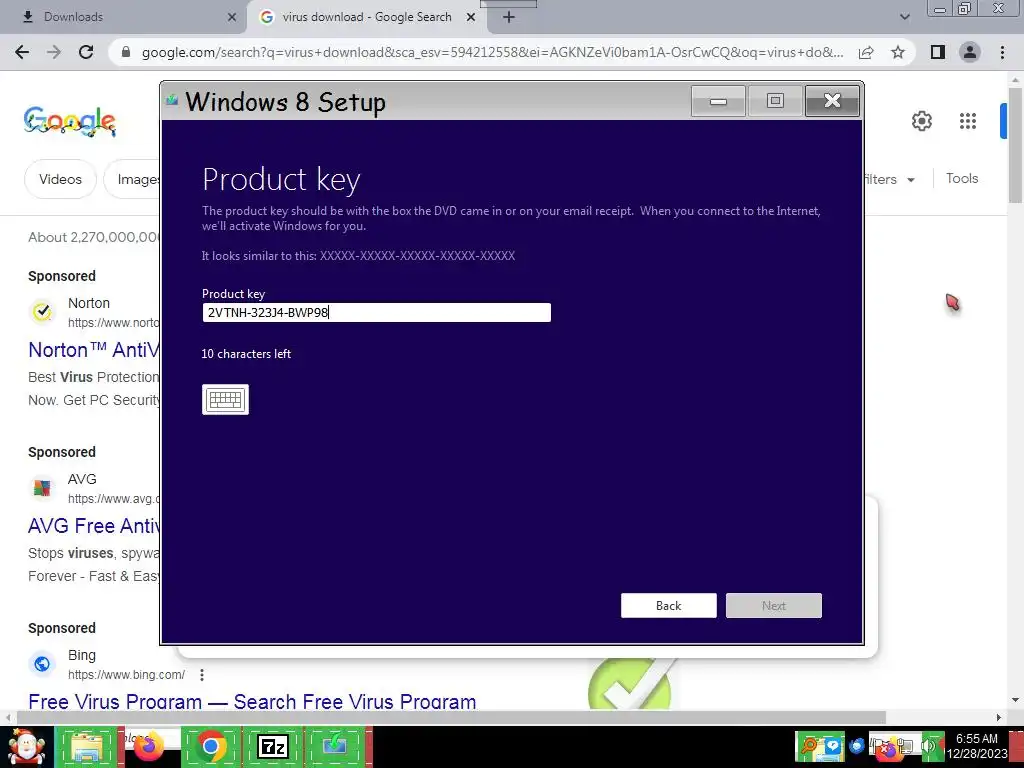Click the Google holiday logo
This screenshot has height=768, width=1024.
click(x=70, y=121)
